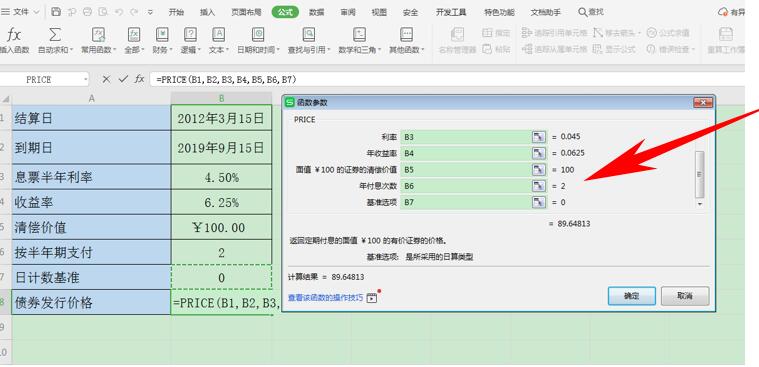This screenshot has width=759, height=367.
Task: Click the Insert Function (插入函数) fx icon
Action: click(13, 34)
